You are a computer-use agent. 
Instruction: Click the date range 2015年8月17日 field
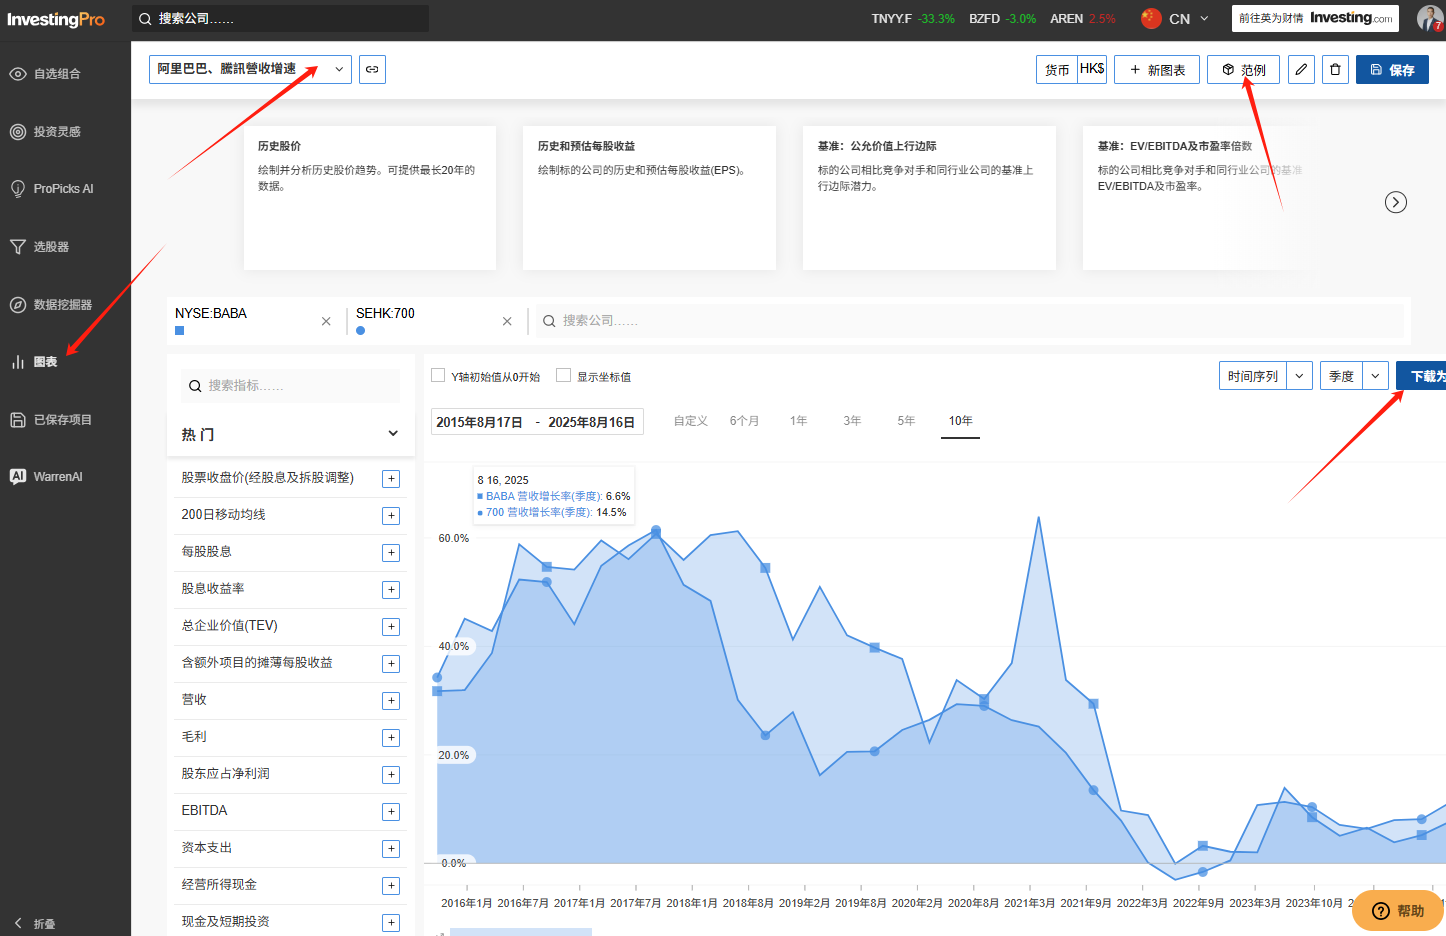click(537, 422)
